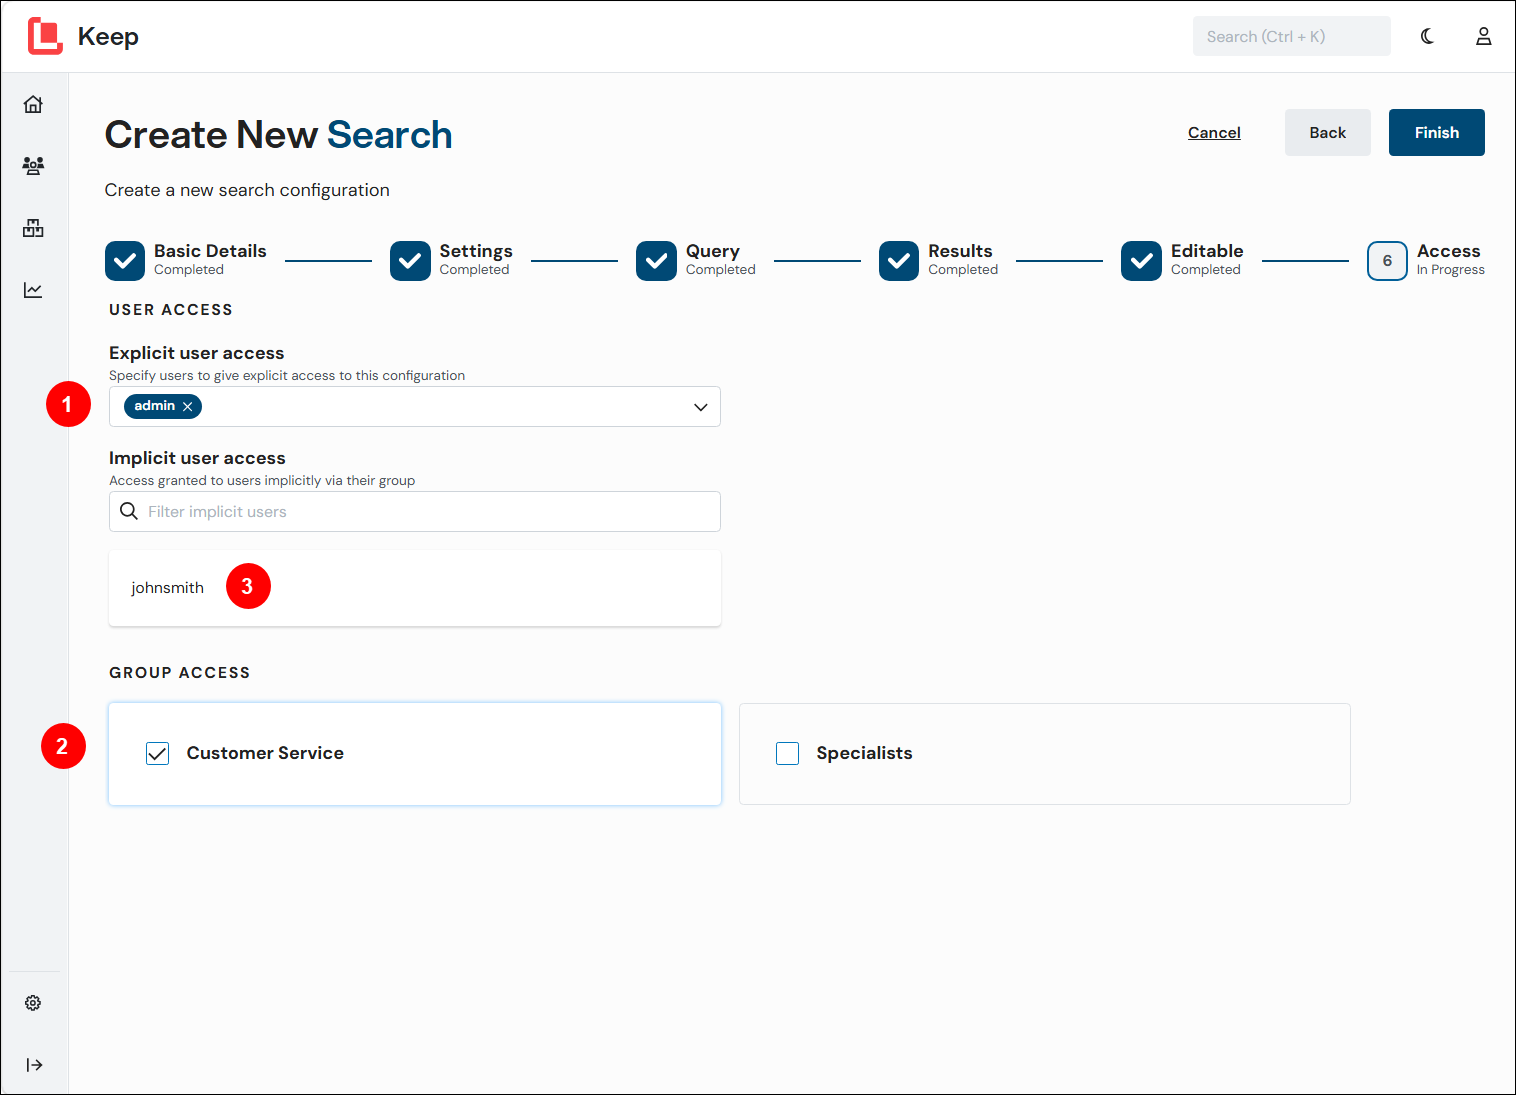This screenshot has width=1516, height=1095.
Task: Go to Settings step label
Action: tap(476, 251)
